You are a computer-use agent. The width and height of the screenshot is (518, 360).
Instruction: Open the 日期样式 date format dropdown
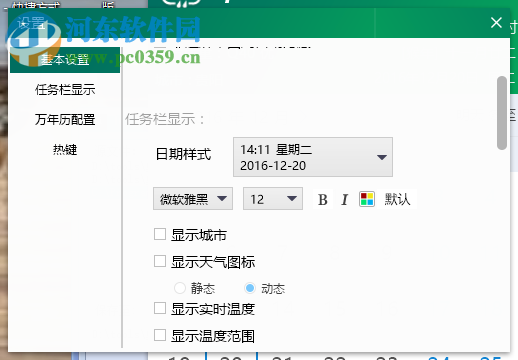[313, 157]
